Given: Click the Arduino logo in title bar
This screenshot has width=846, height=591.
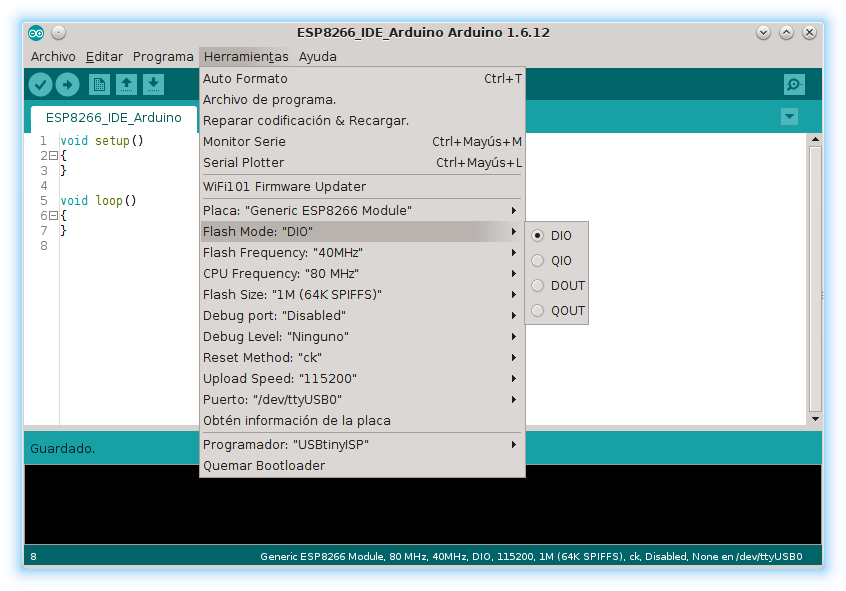Looking at the screenshot, I should pos(36,33).
